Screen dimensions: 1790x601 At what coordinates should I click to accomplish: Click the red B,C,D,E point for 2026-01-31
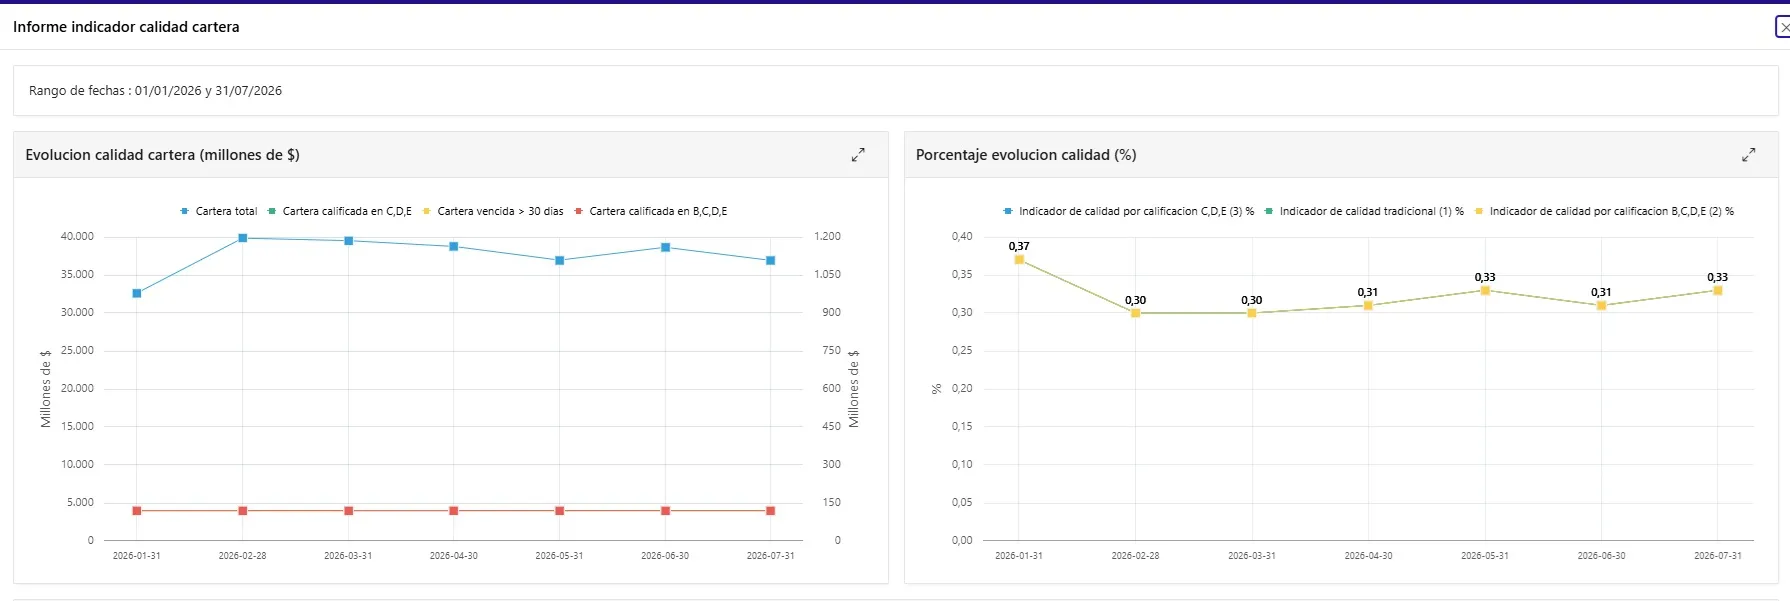(x=137, y=511)
